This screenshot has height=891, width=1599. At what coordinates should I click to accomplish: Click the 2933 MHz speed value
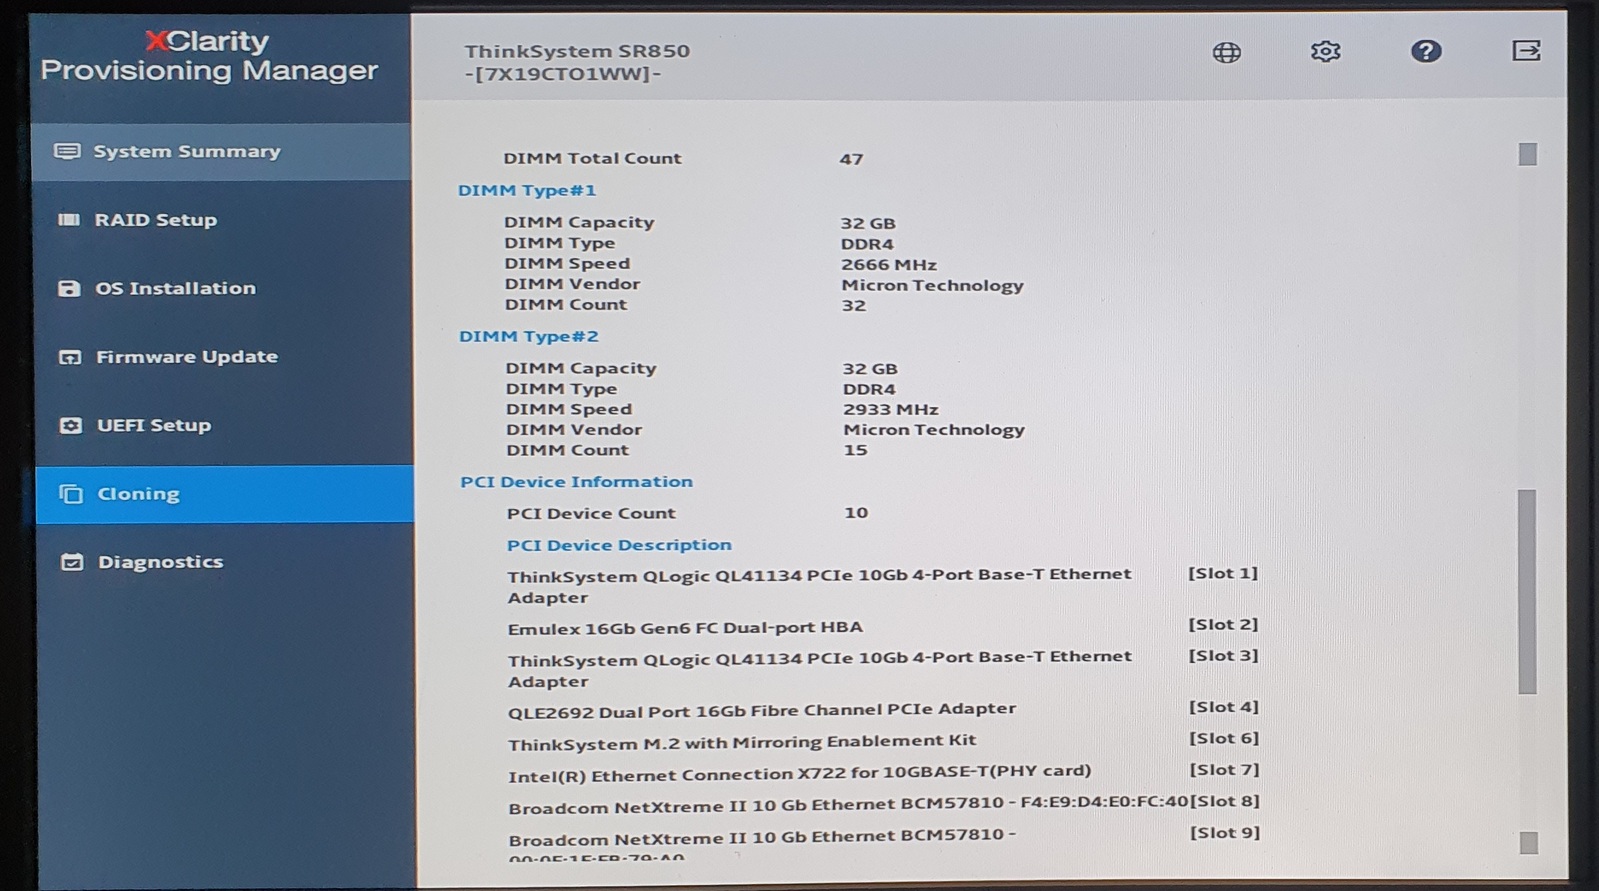pos(891,410)
